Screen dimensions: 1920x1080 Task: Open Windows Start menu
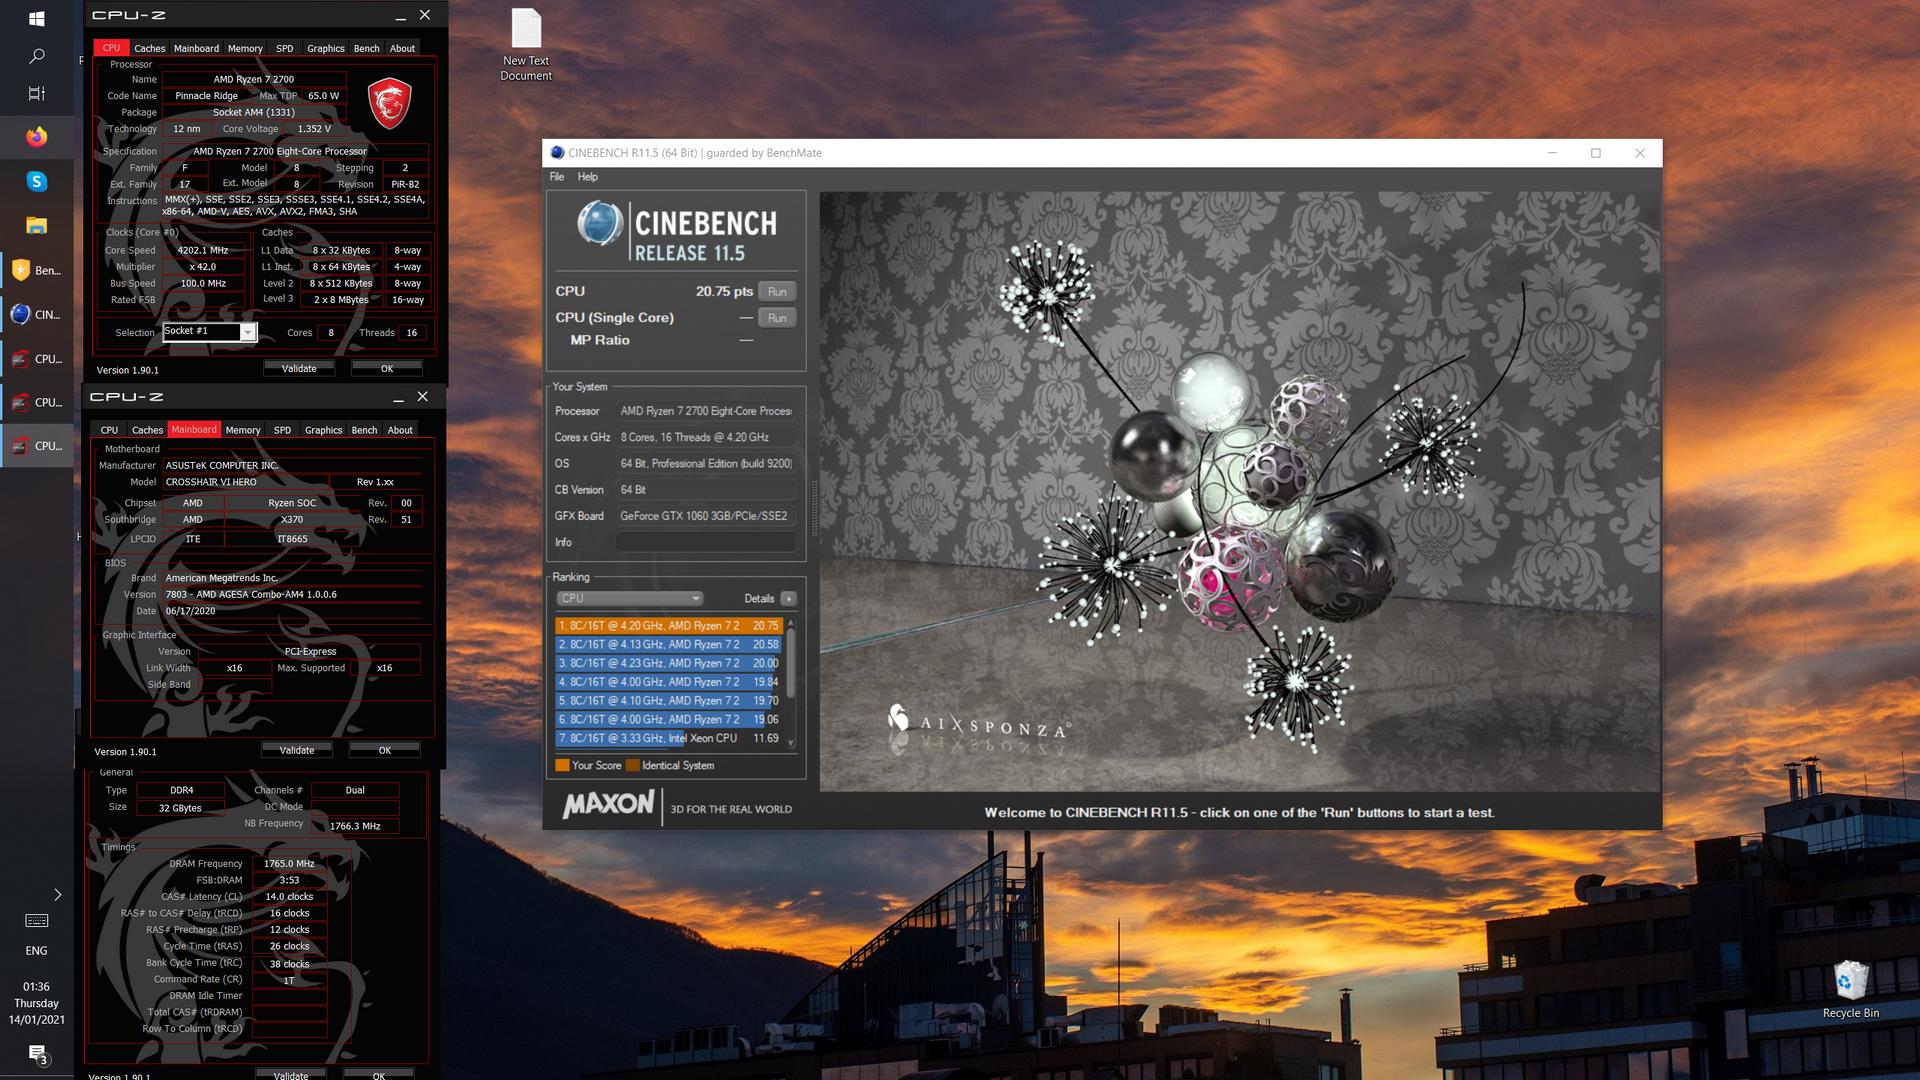(x=36, y=18)
